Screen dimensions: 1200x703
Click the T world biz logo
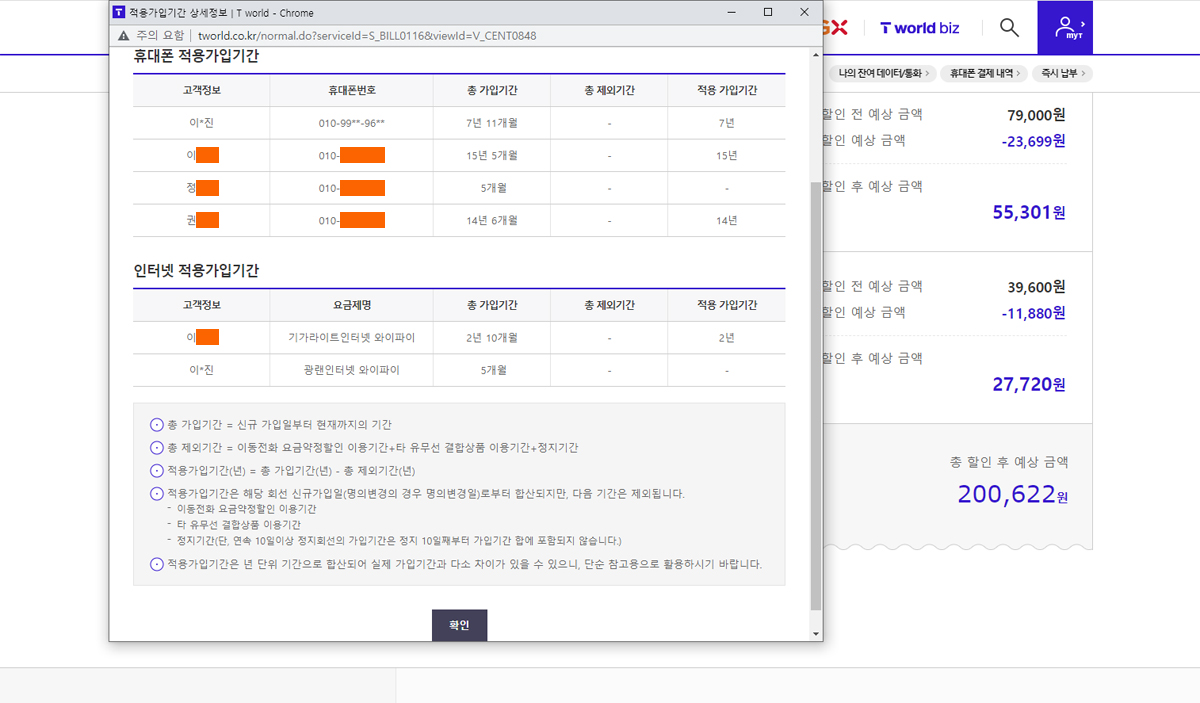(919, 28)
